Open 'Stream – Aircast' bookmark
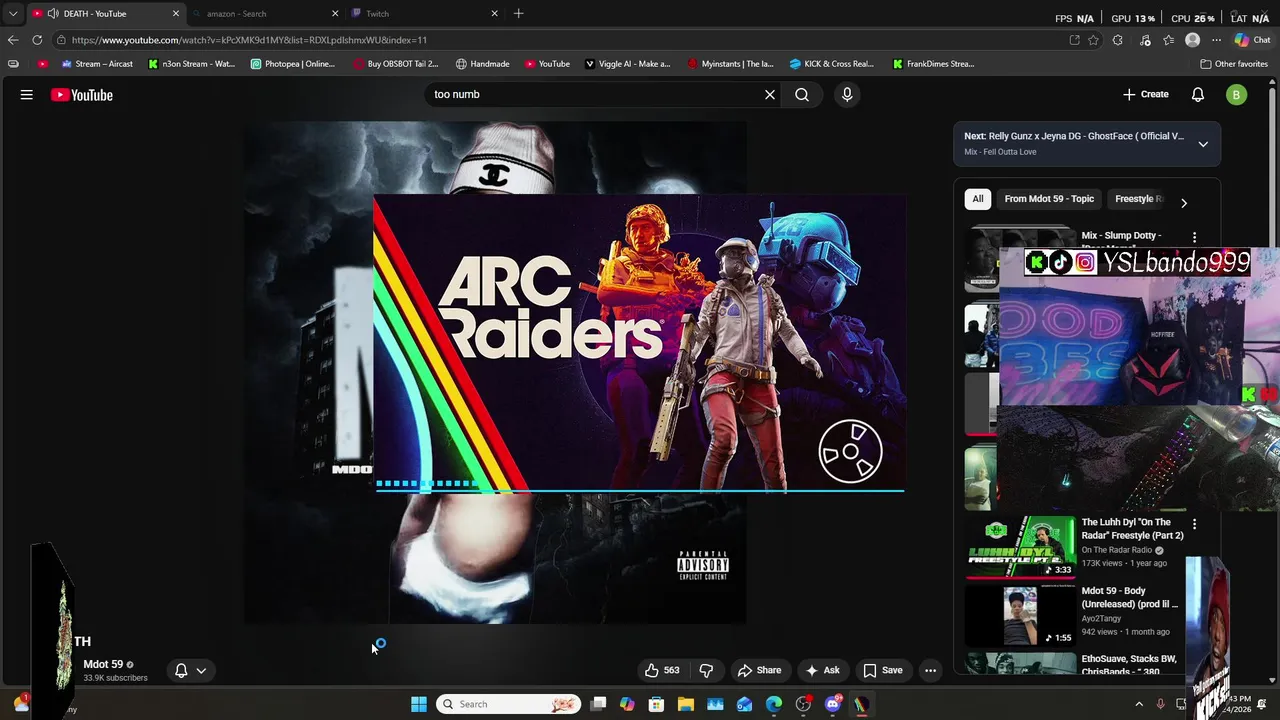The image size is (1280, 720). pos(97,64)
